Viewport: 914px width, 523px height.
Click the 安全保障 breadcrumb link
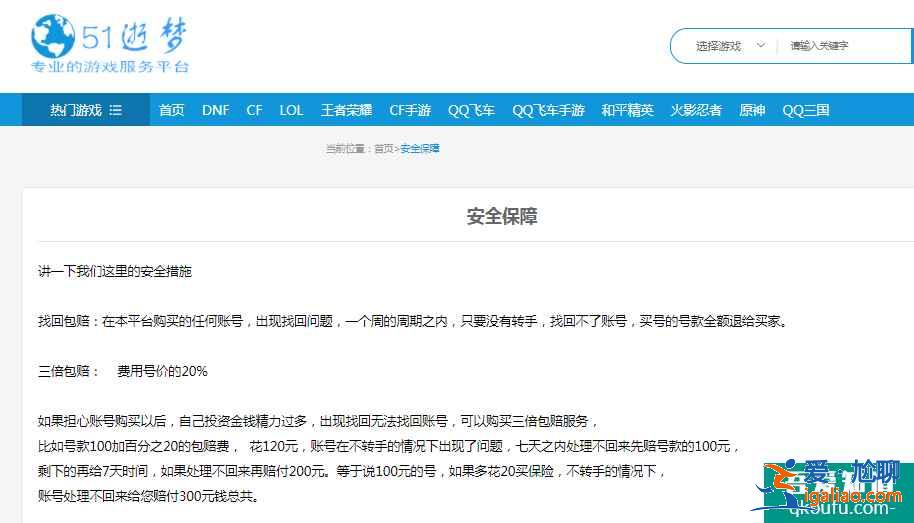point(420,149)
